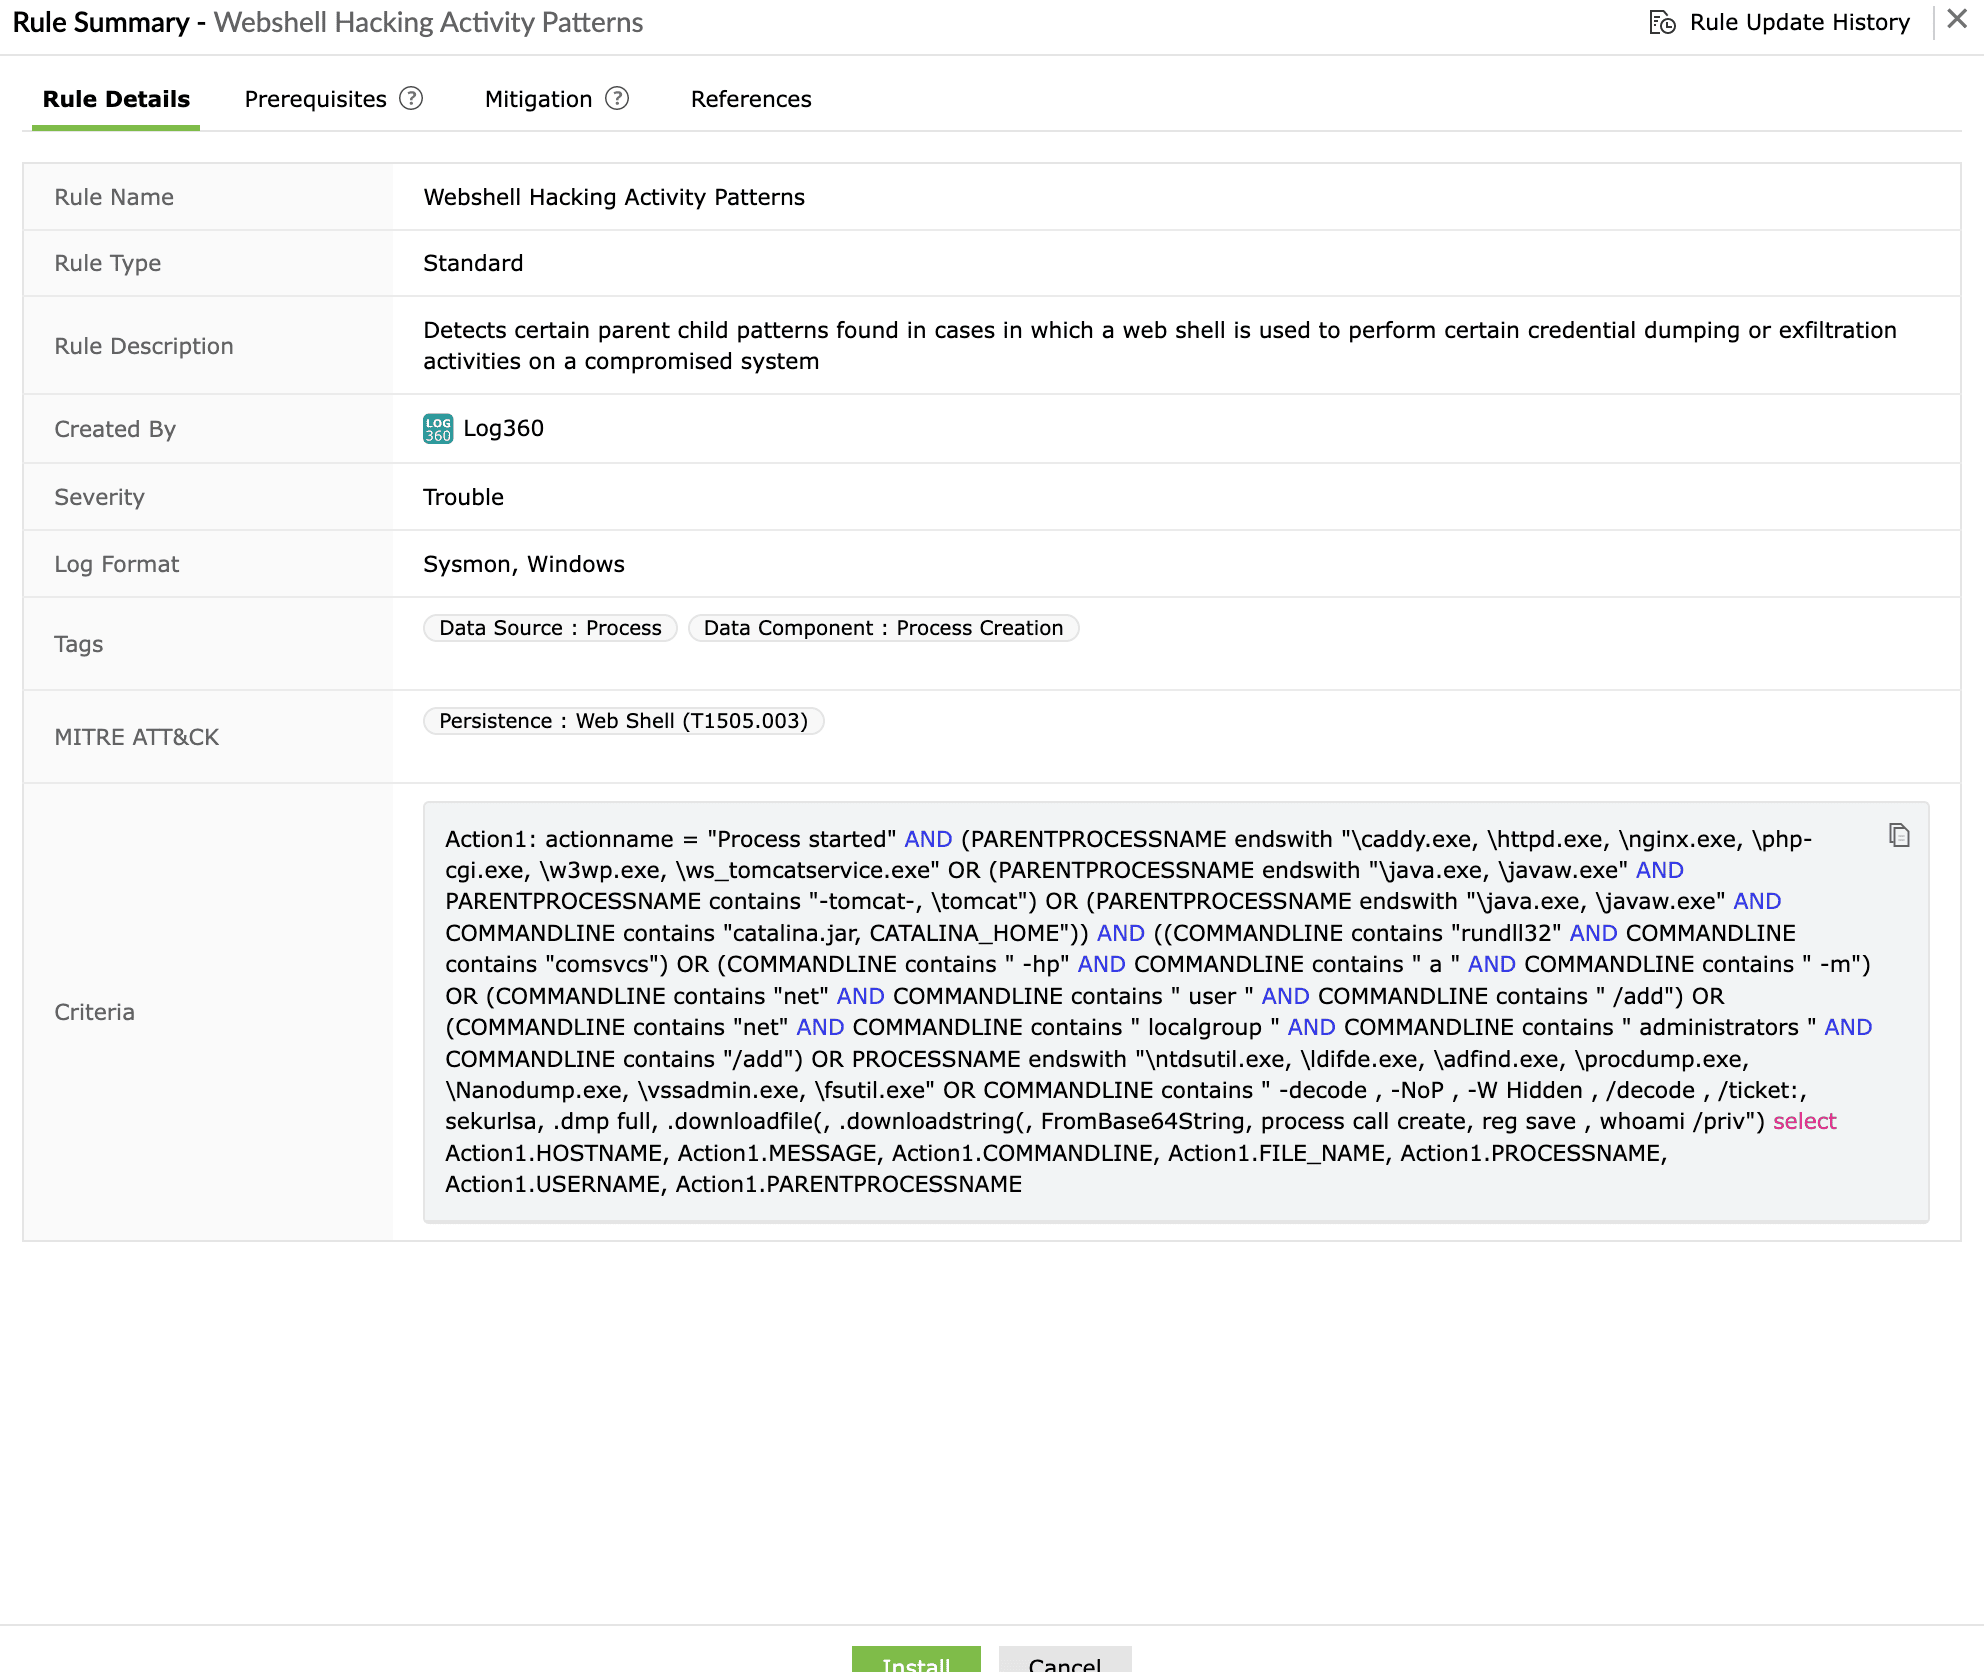The image size is (1984, 1672).
Task: Copy the rule criteria text
Action: pos(1896,835)
